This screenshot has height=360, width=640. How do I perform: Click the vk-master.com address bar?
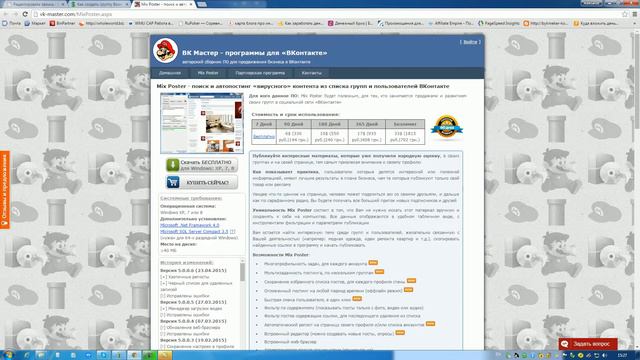(x=327, y=14)
